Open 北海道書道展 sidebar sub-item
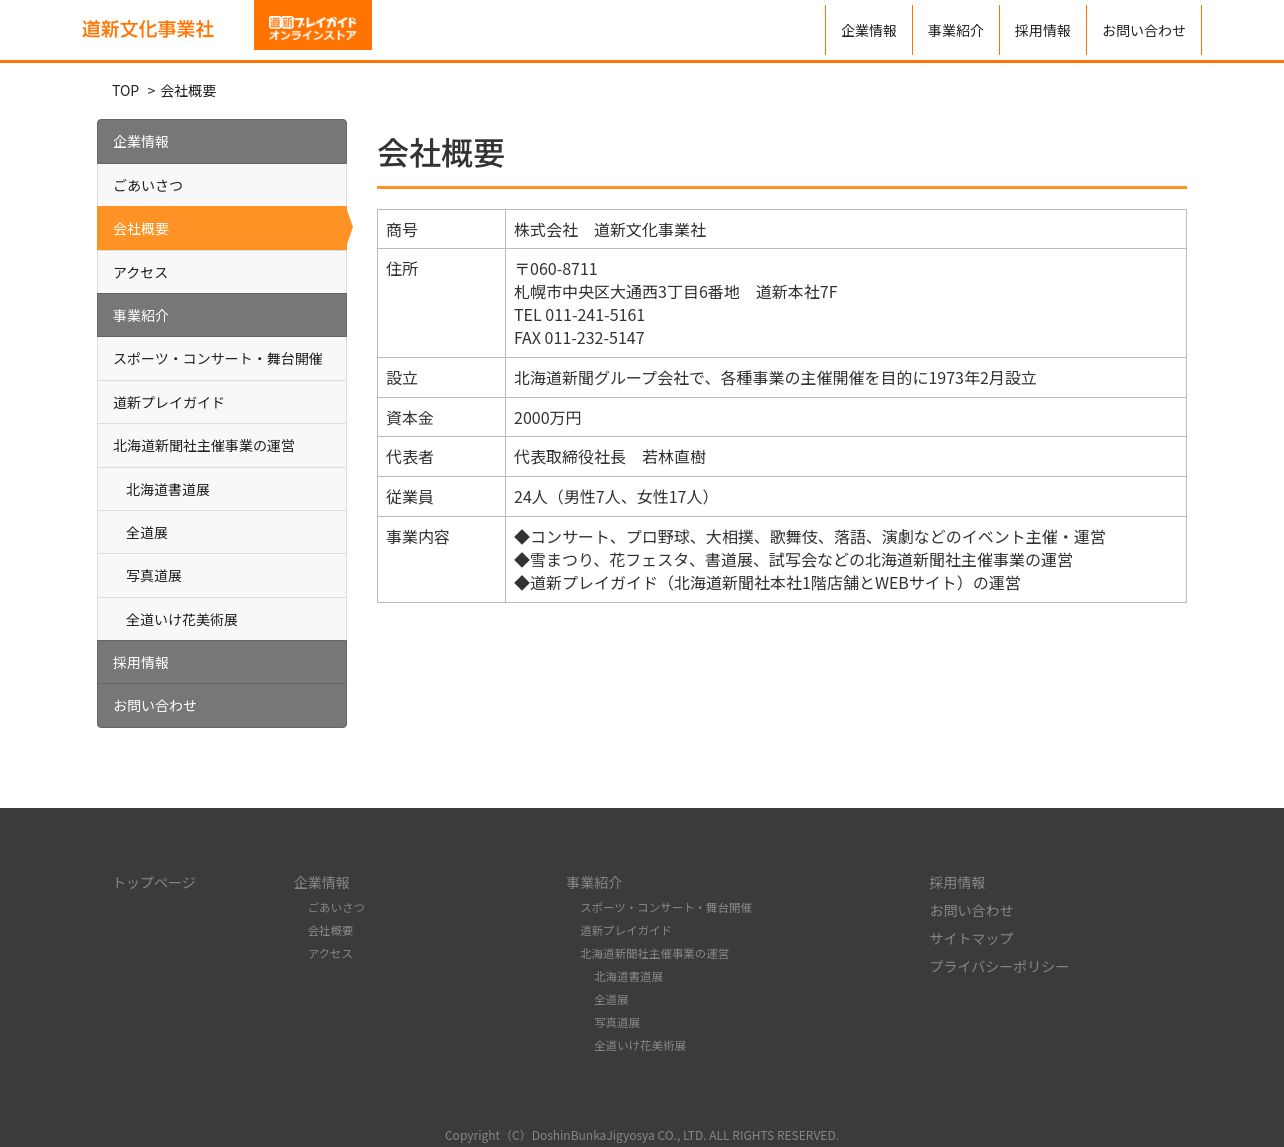 [222, 489]
